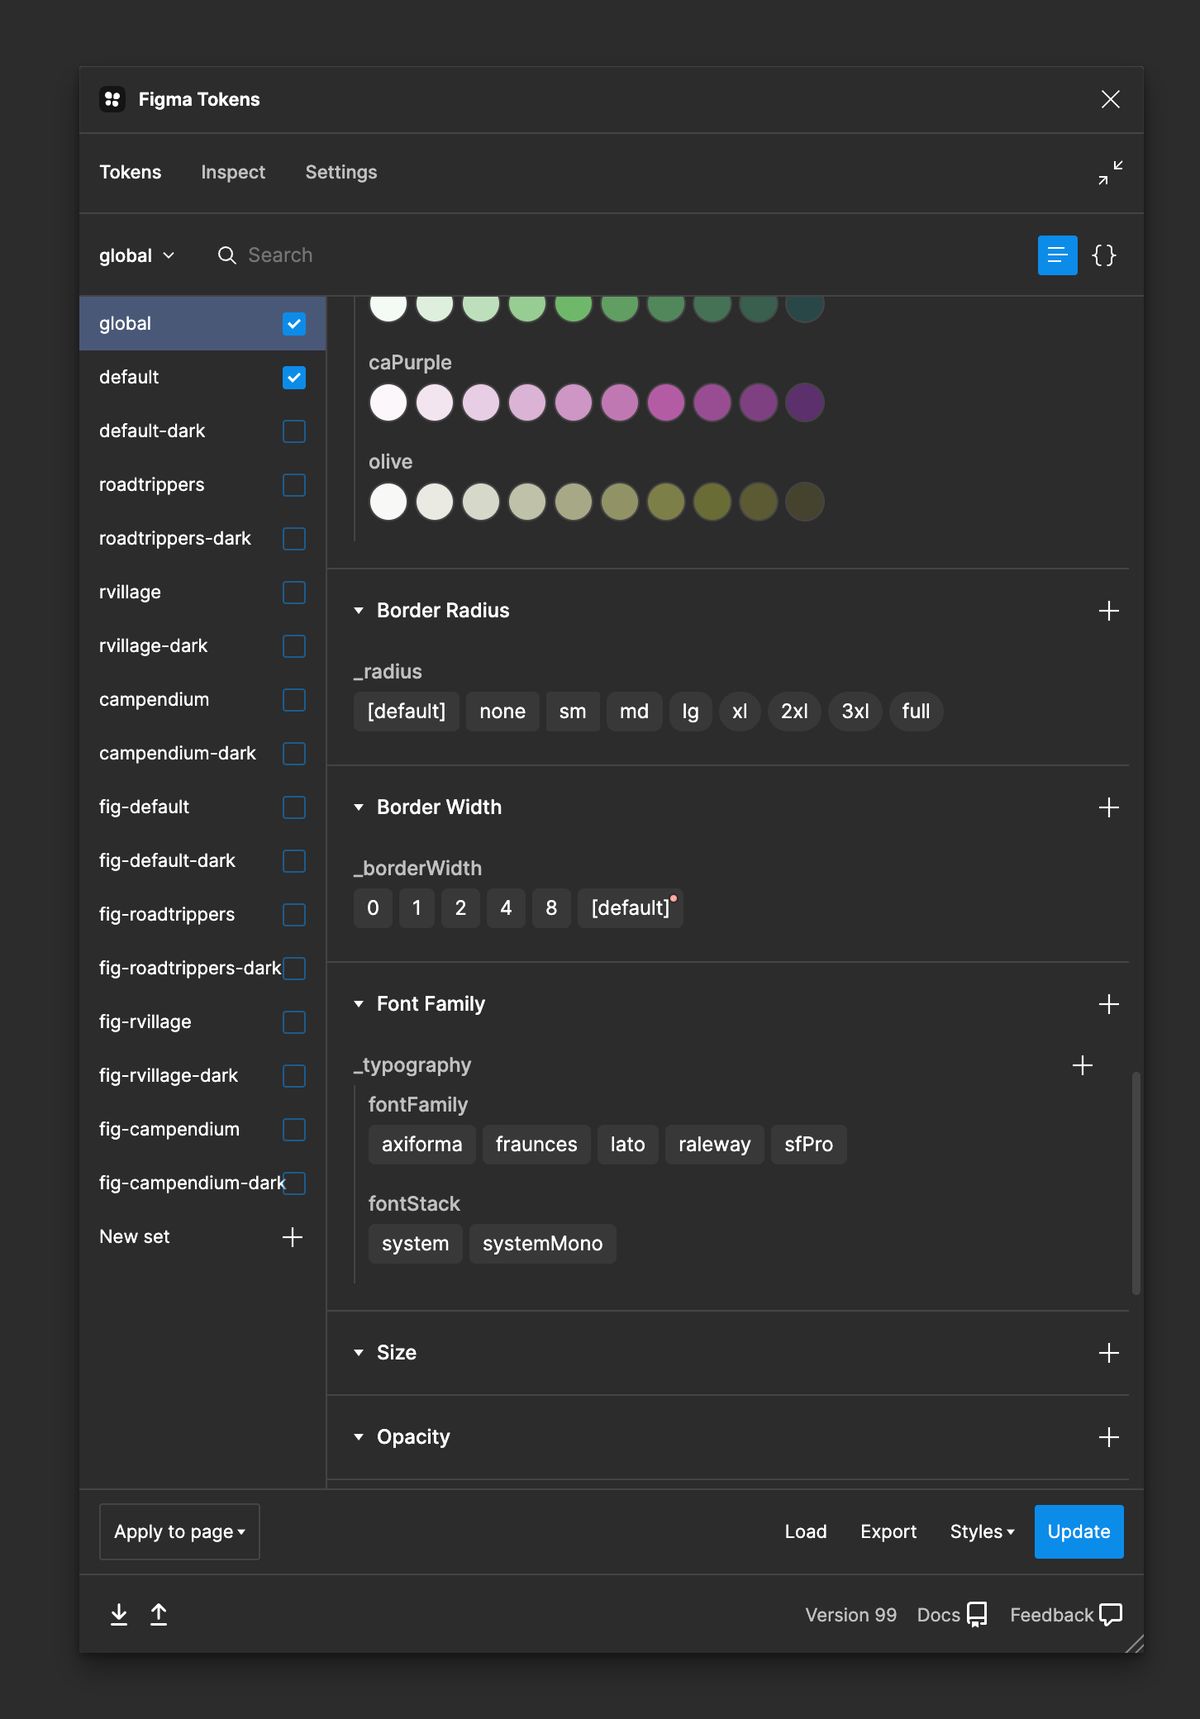Viewport: 1200px width, 1719px height.
Task: Enable the roadtrippers token set
Action: click(x=294, y=485)
